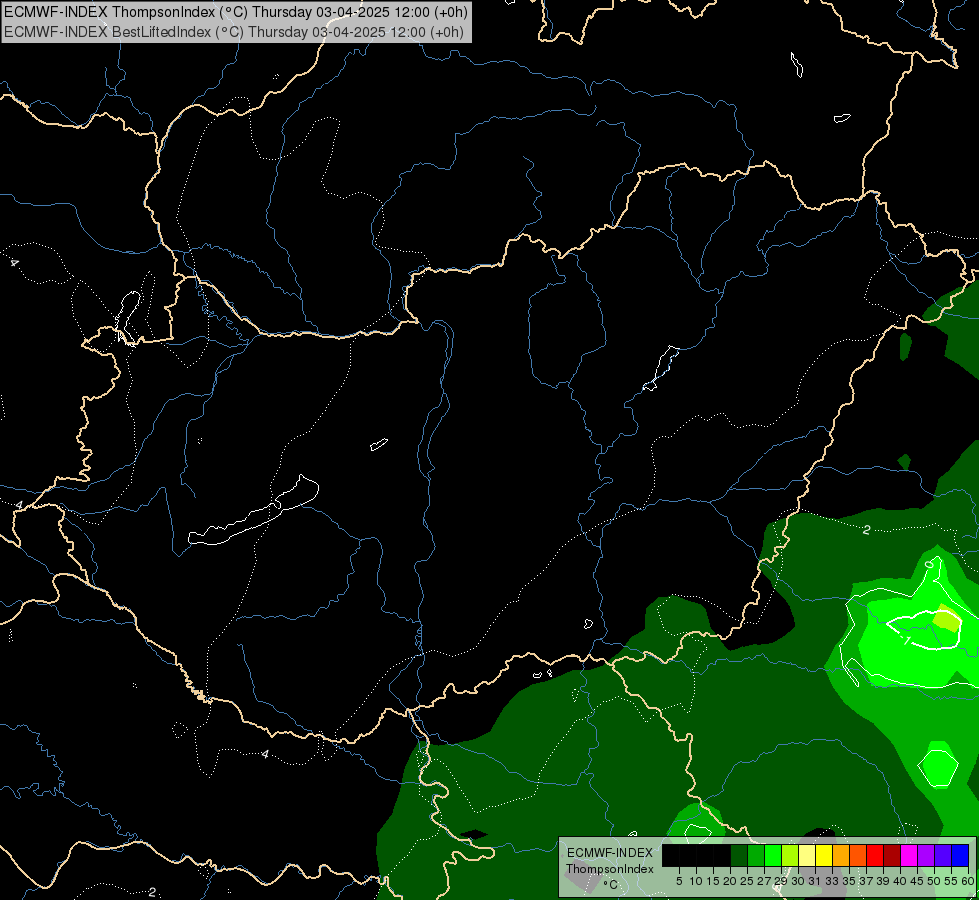Click legend tick label 30

point(798,881)
